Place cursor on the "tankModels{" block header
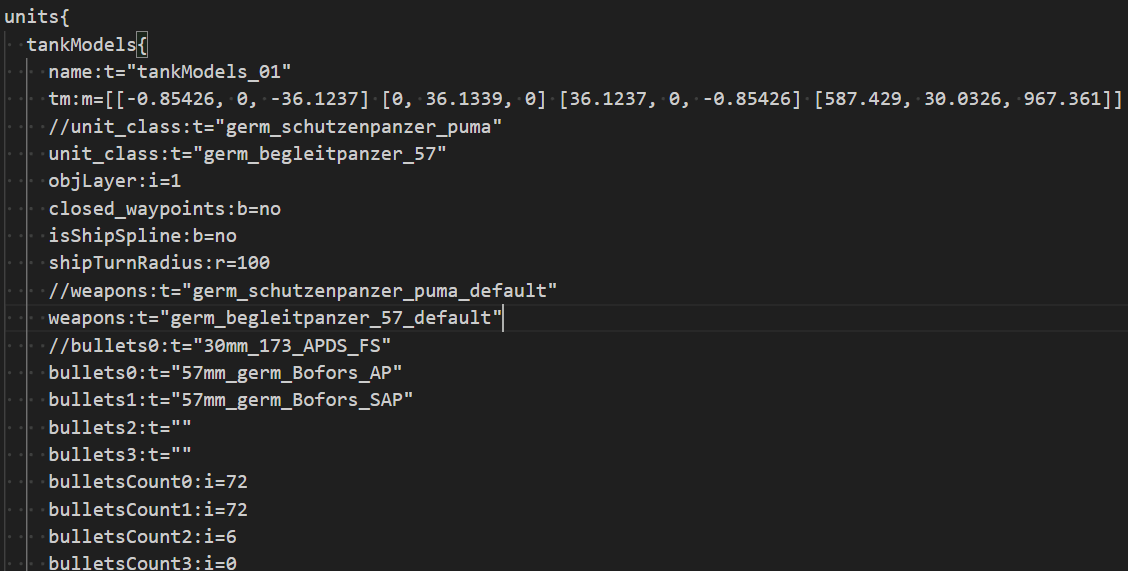This screenshot has width=1128, height=571. click(x=88, y=45)
